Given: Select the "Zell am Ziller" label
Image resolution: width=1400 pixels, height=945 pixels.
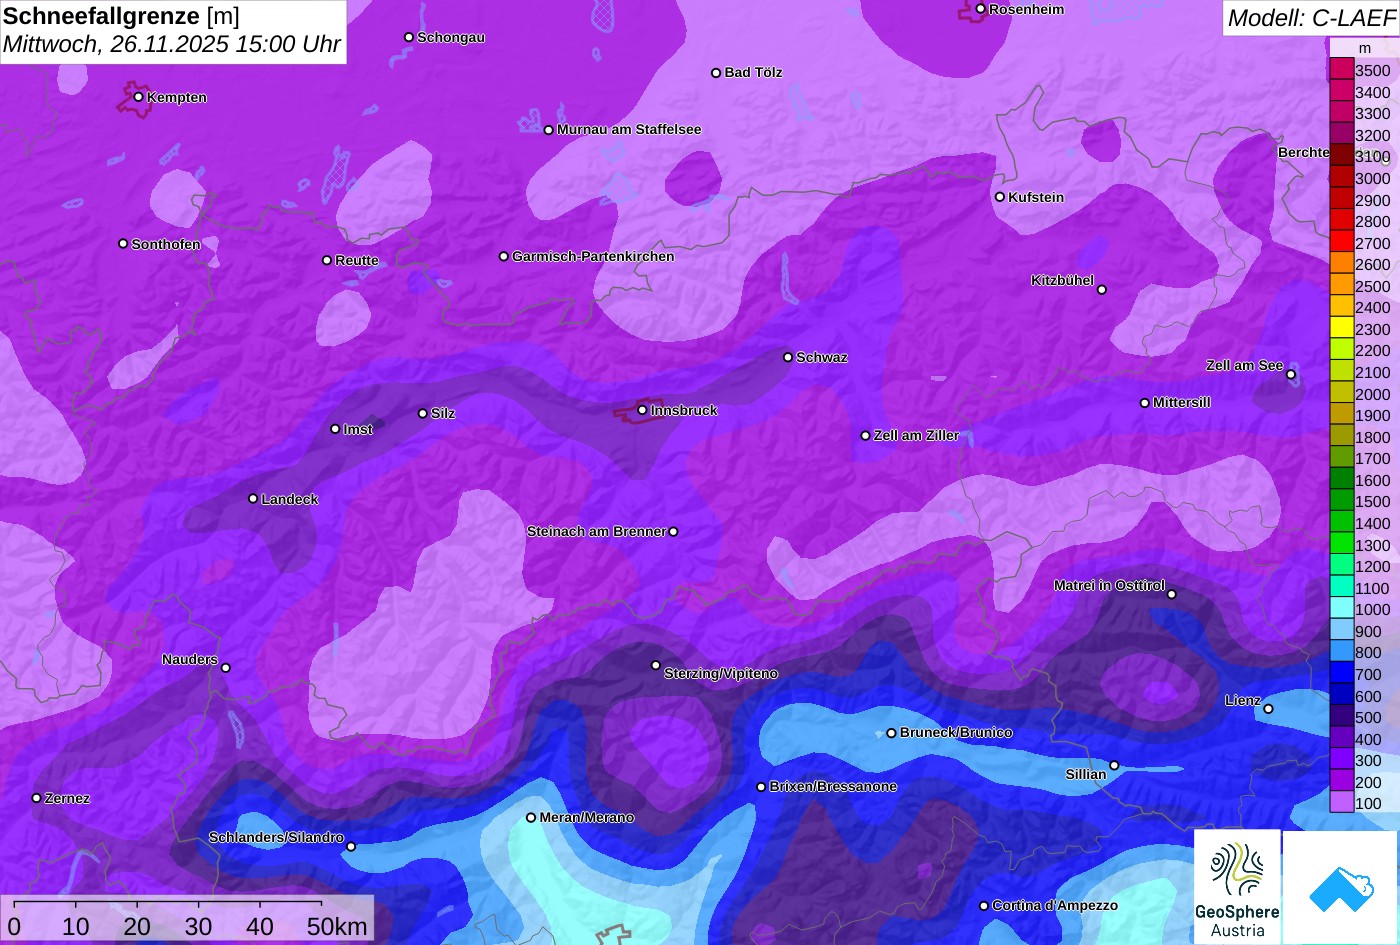Looking at the screenshot, I should pyautogui.click(x=916, y=436).
